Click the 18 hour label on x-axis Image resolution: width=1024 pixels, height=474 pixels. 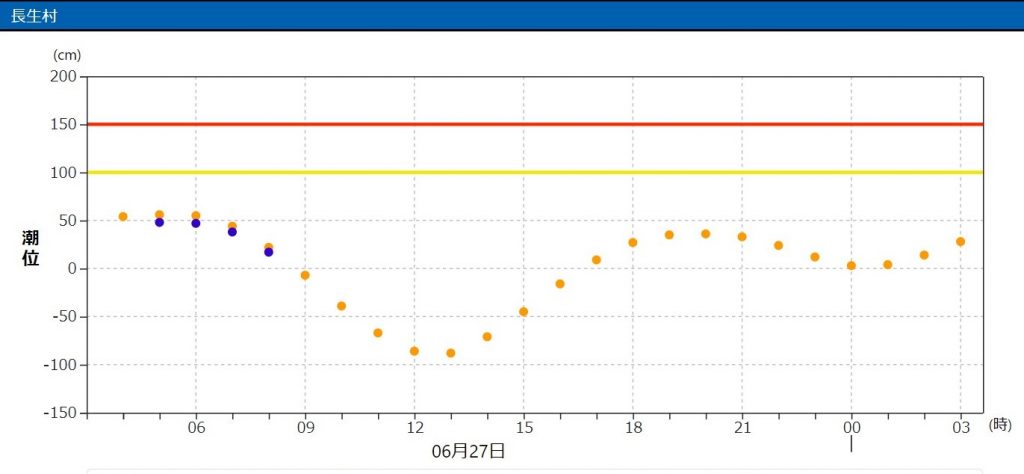(633, 428)
